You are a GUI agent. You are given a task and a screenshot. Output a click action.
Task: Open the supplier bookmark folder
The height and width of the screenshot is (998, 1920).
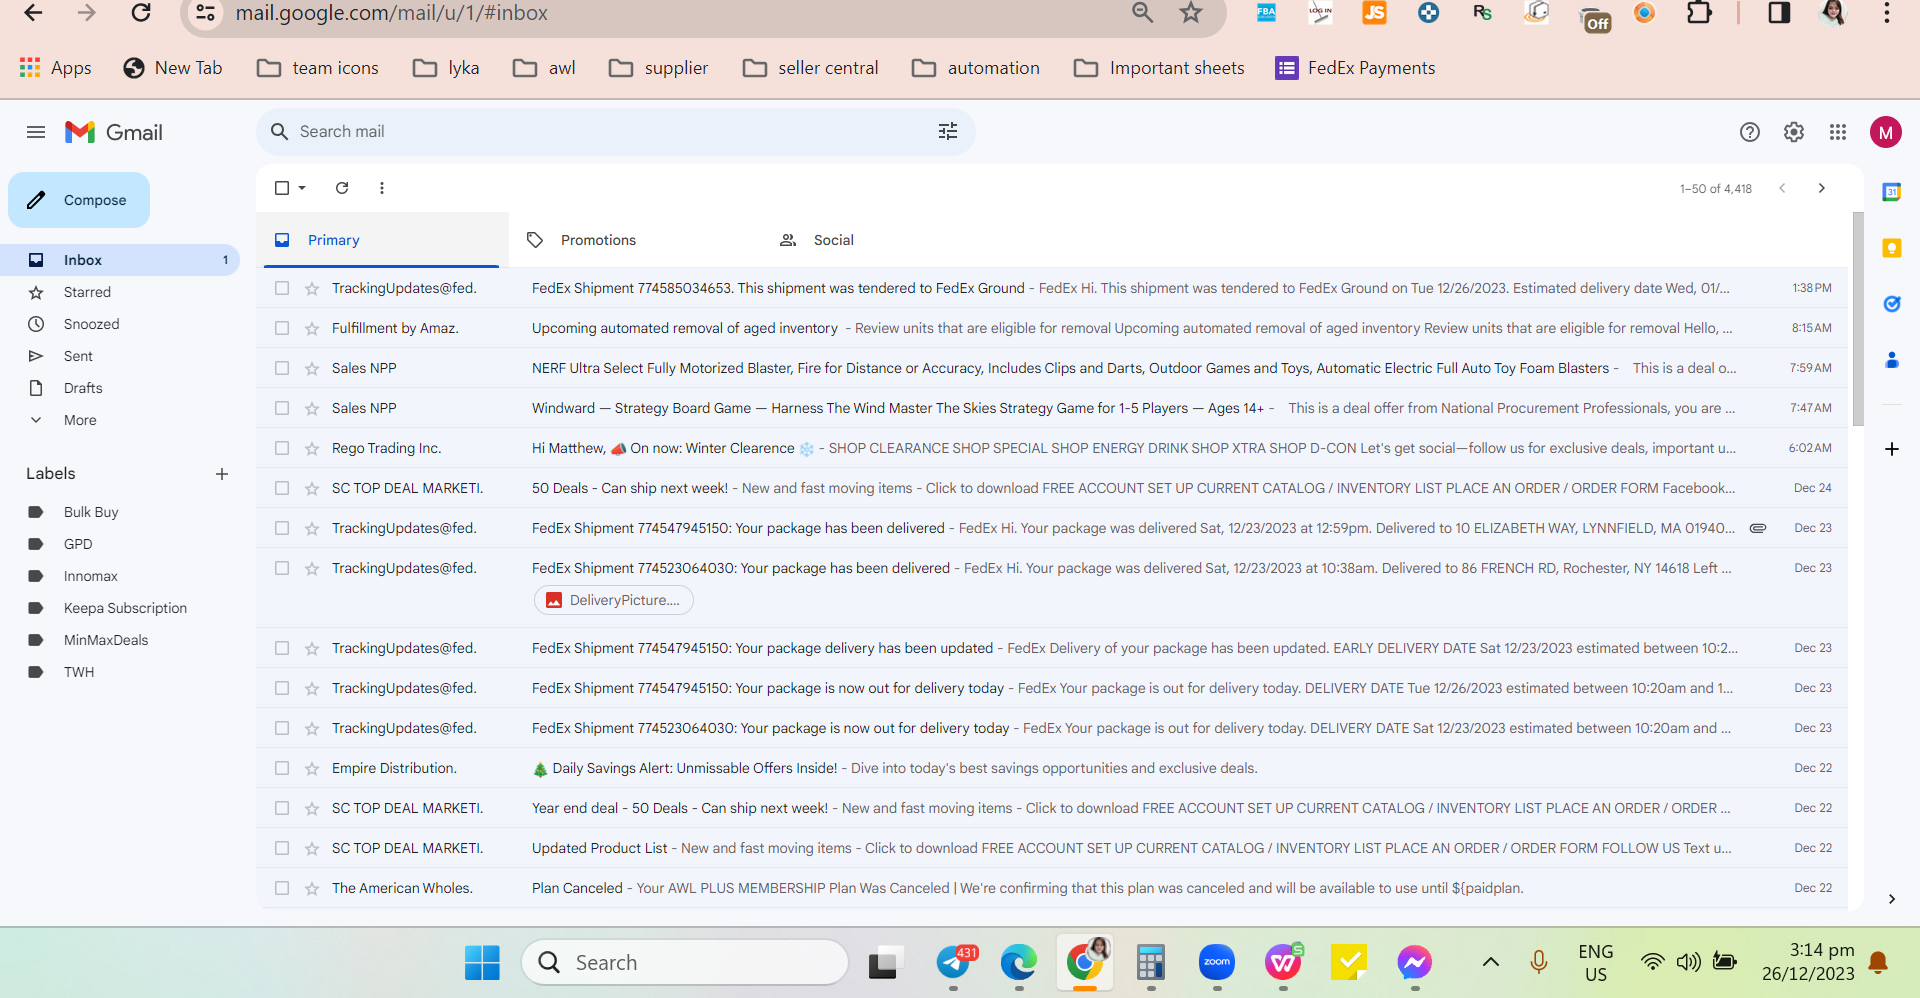659,68
